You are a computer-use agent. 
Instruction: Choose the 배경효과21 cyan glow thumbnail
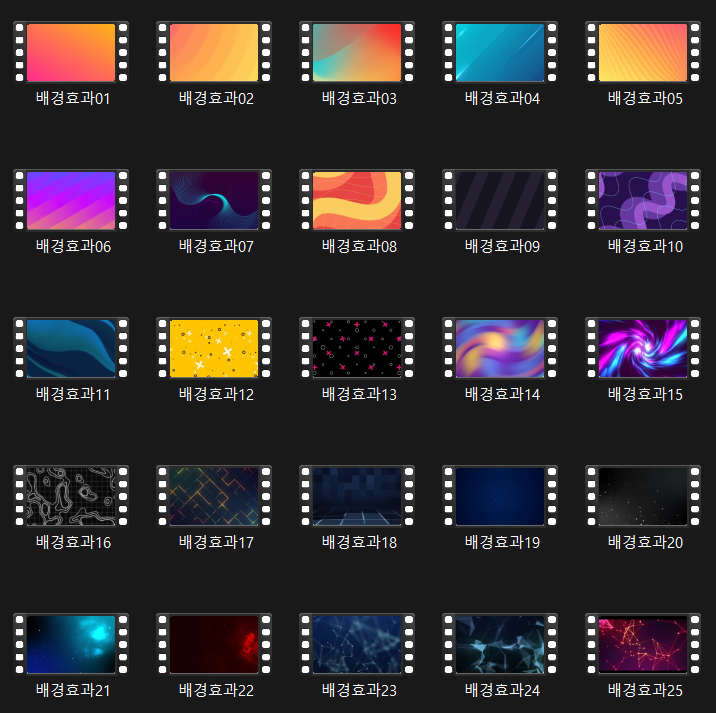pyautogui.click(x=71, y=644)
